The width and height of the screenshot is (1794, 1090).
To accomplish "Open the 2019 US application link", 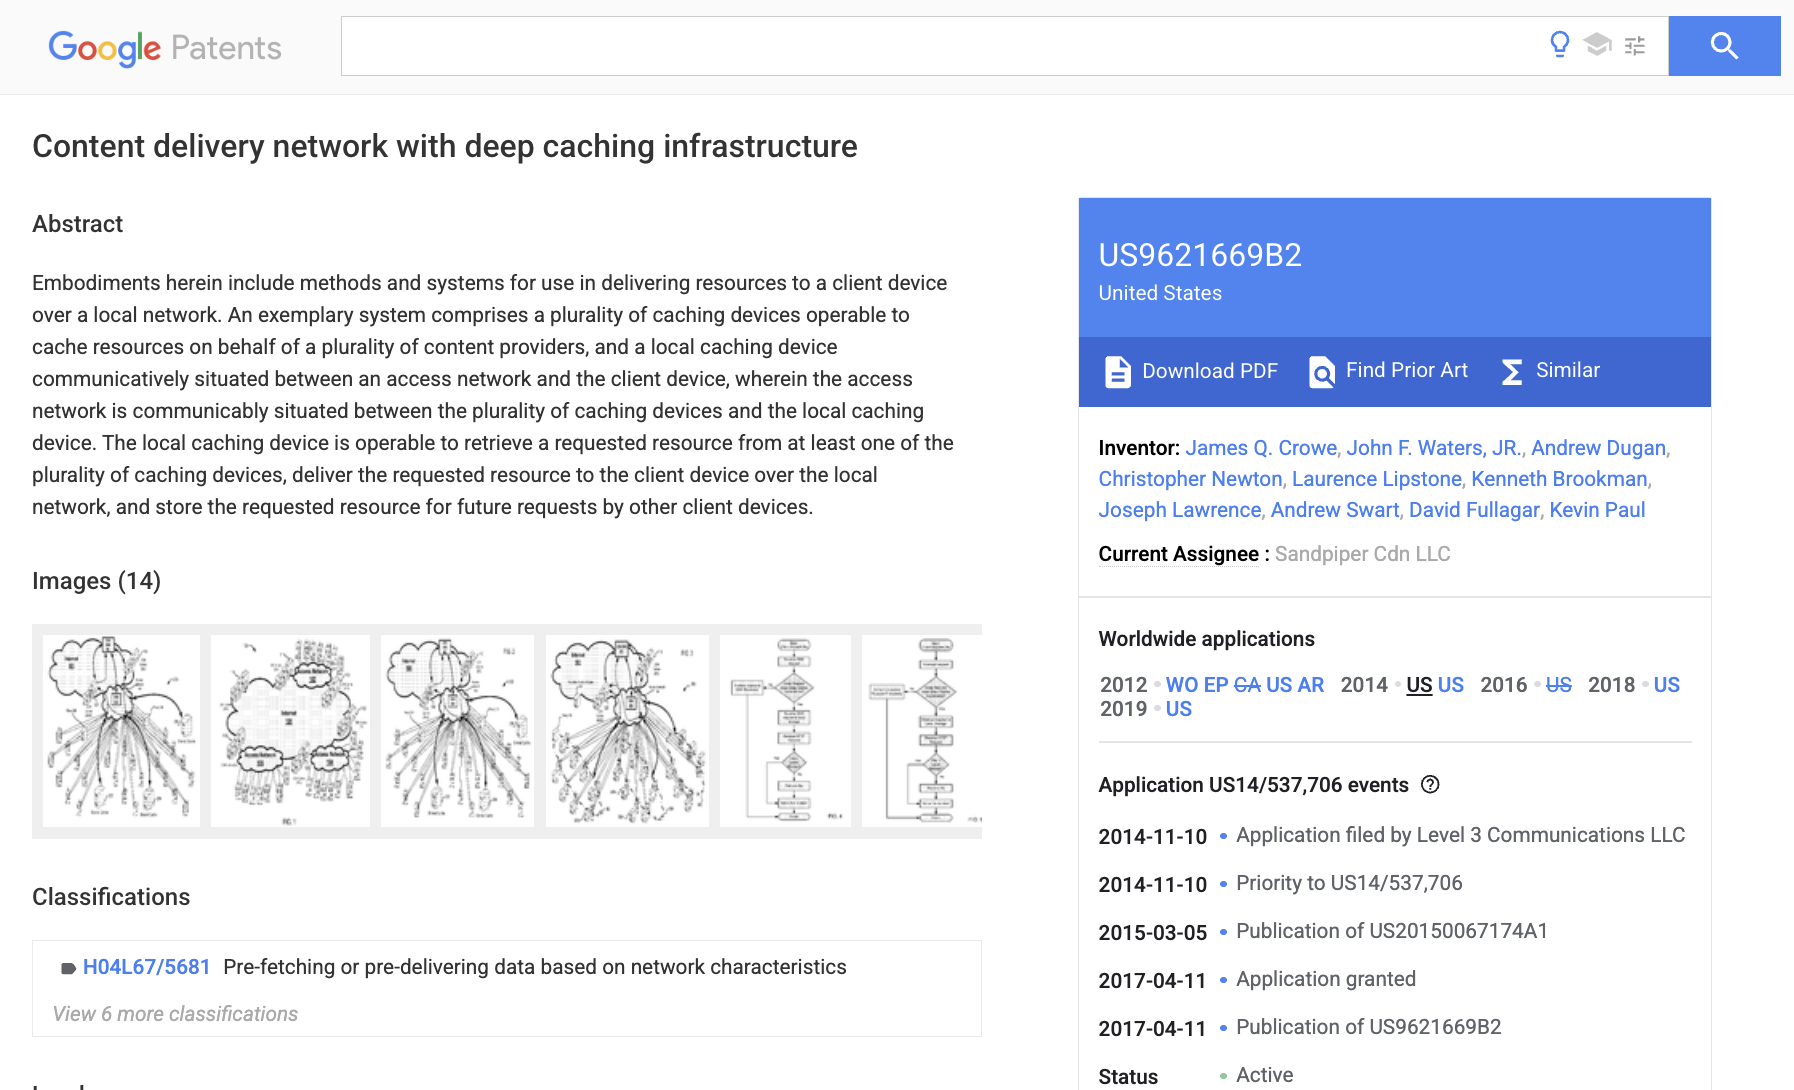I will coord(1178,709).
